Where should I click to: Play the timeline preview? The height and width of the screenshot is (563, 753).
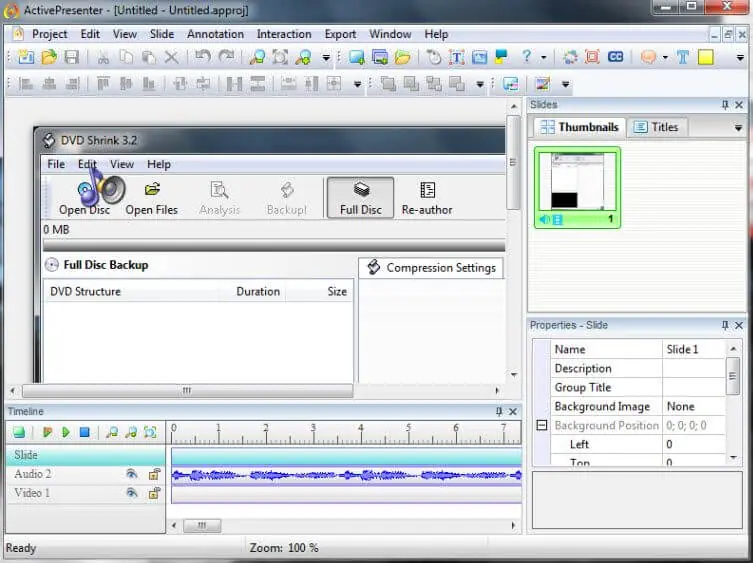pos(66,432)
